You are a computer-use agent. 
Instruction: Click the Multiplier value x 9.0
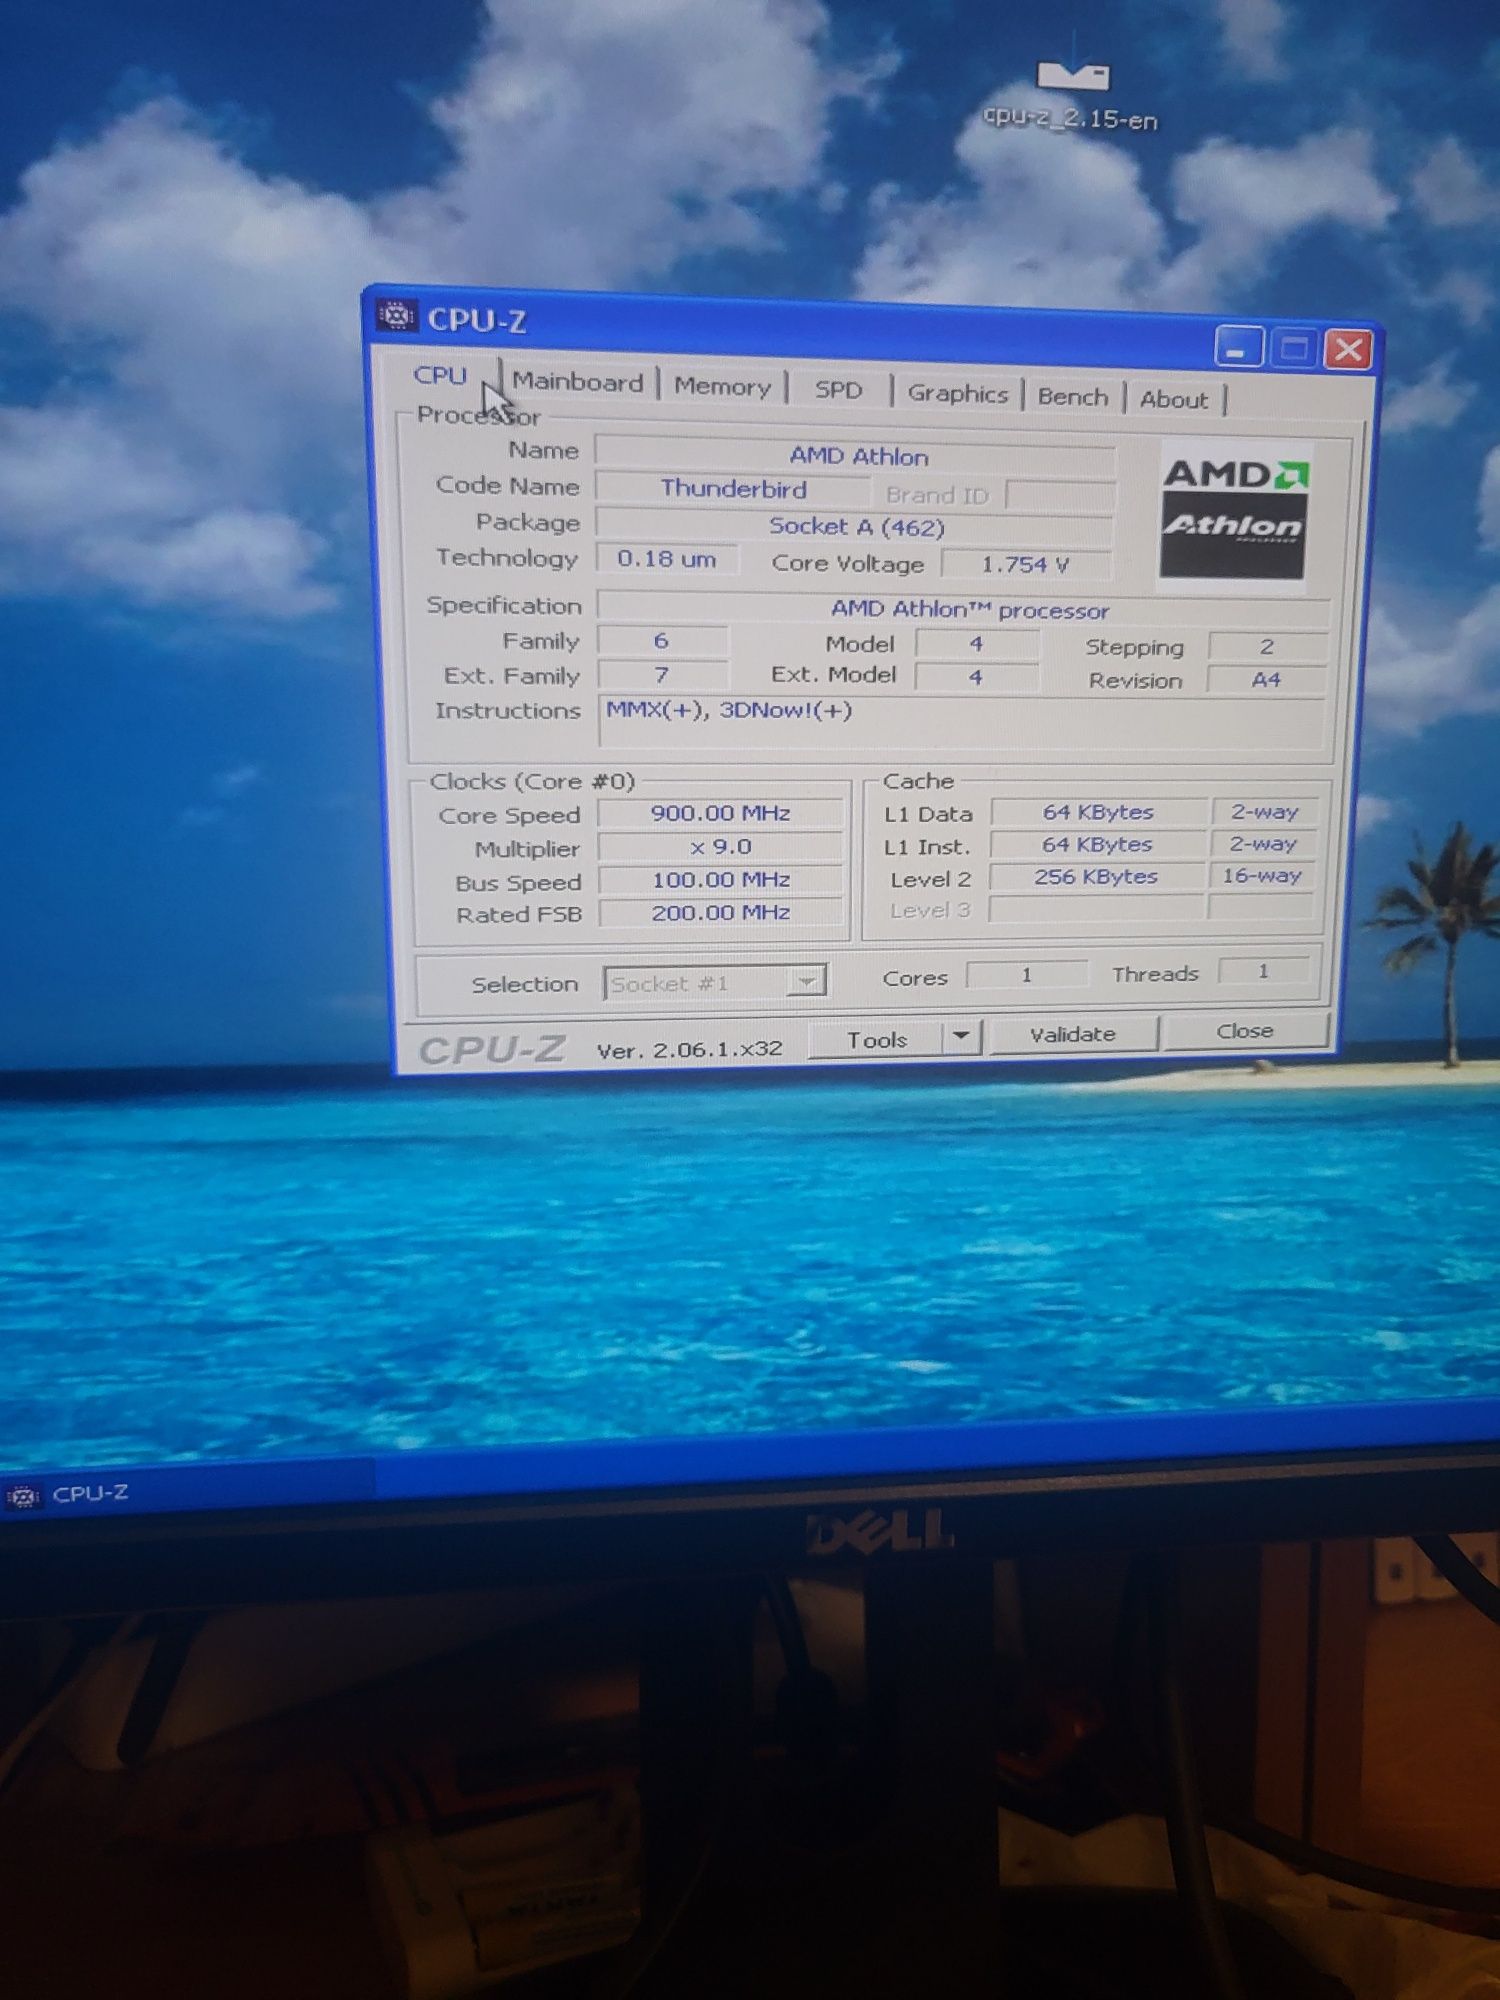[721, 846]
